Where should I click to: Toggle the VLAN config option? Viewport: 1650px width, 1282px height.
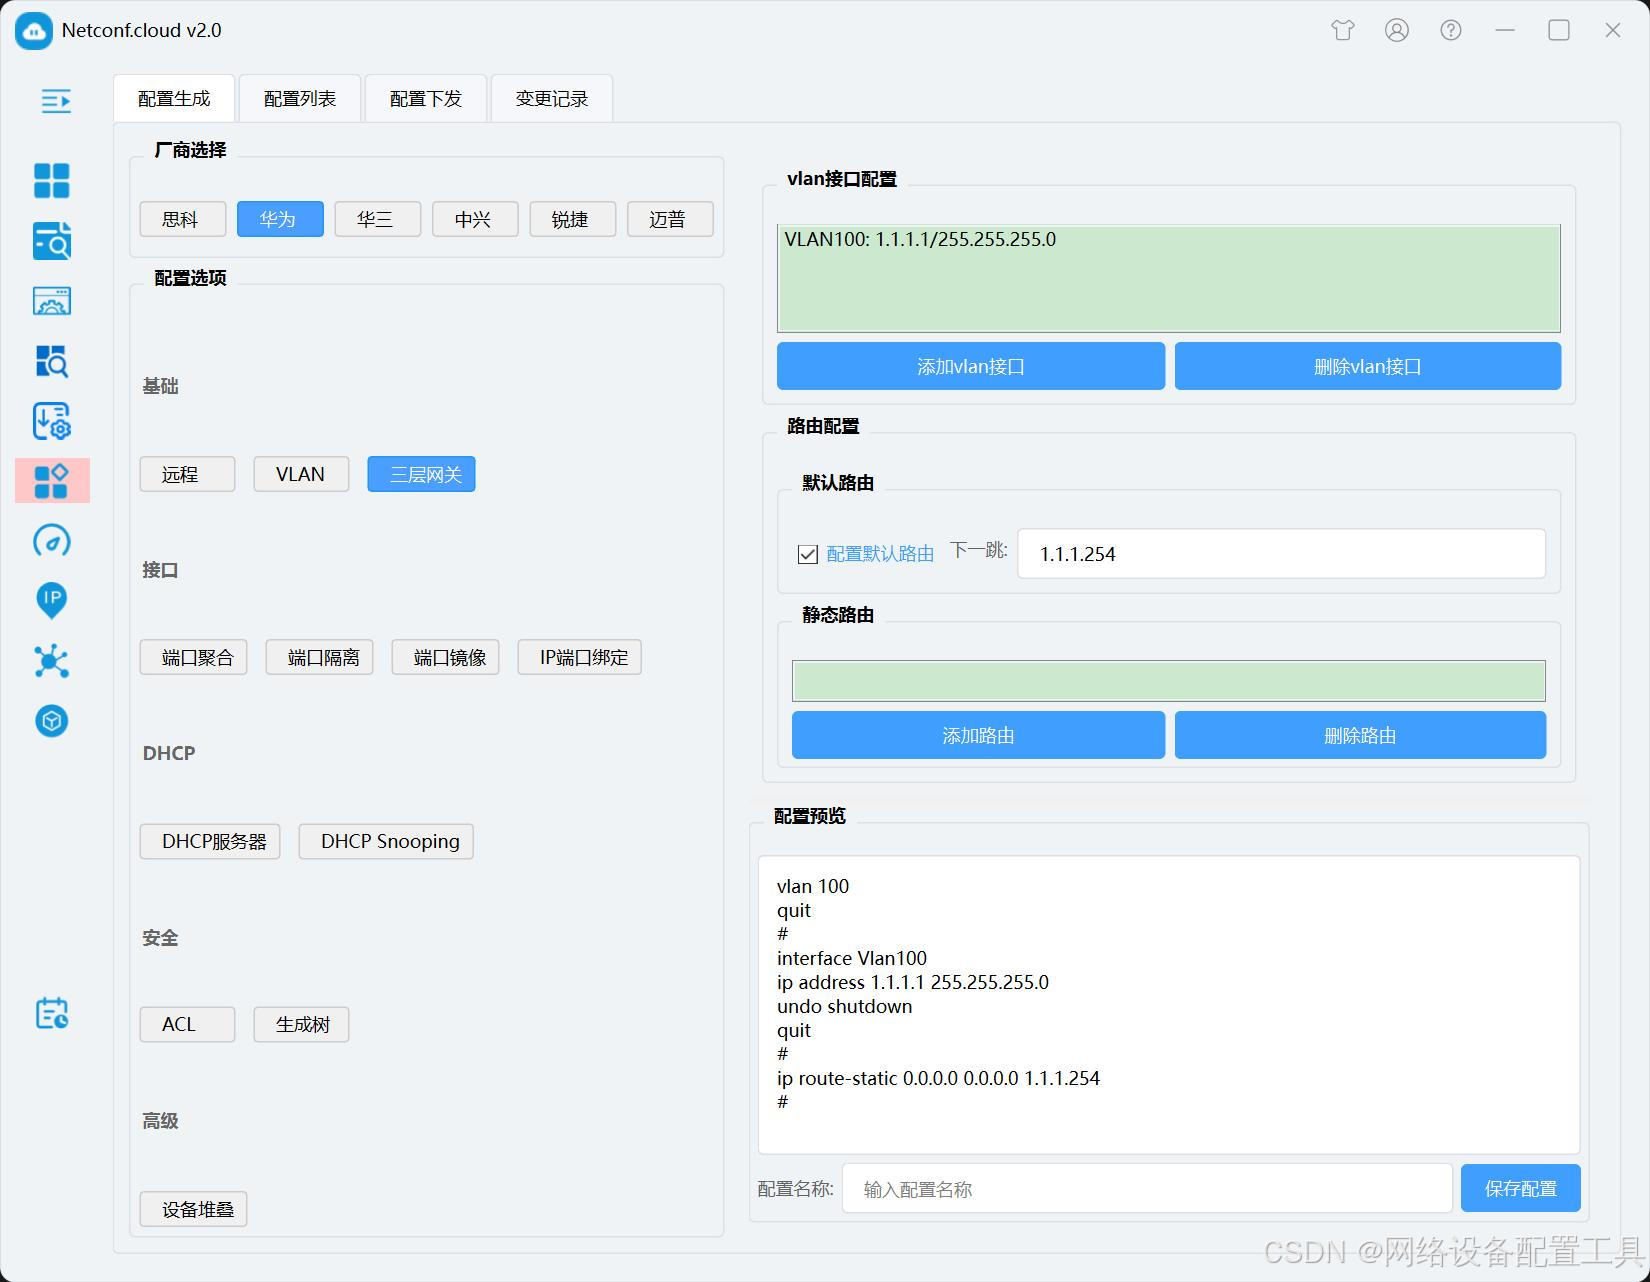tap(301, 474)
